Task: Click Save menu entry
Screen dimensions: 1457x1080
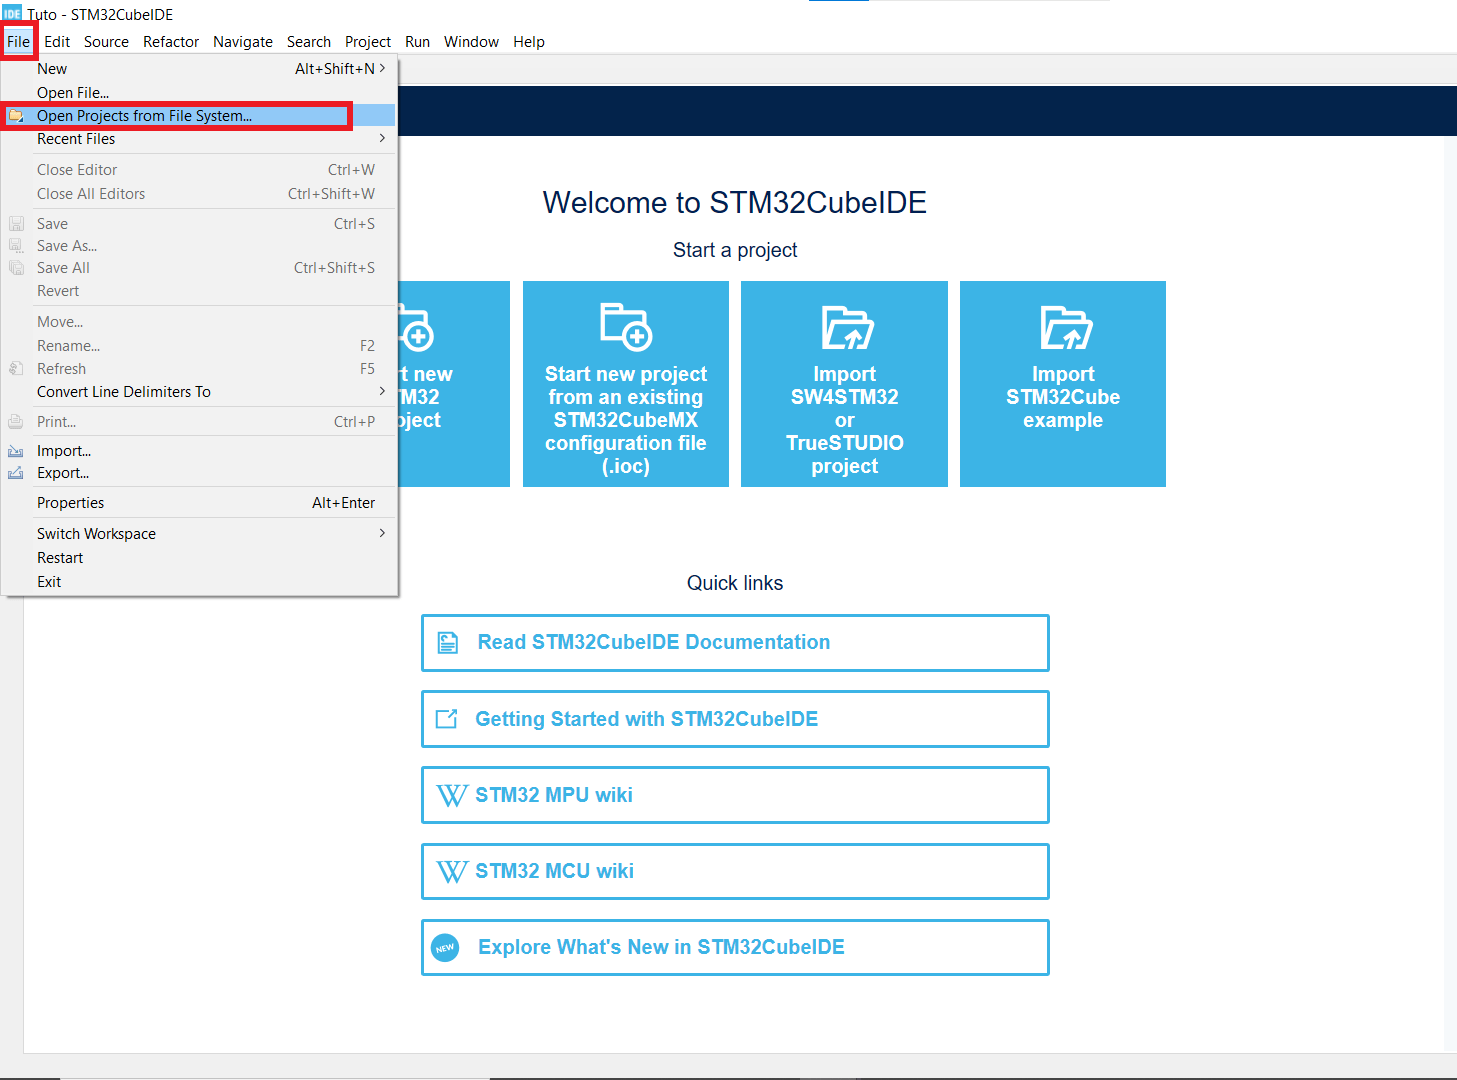Action: [199, 224]
